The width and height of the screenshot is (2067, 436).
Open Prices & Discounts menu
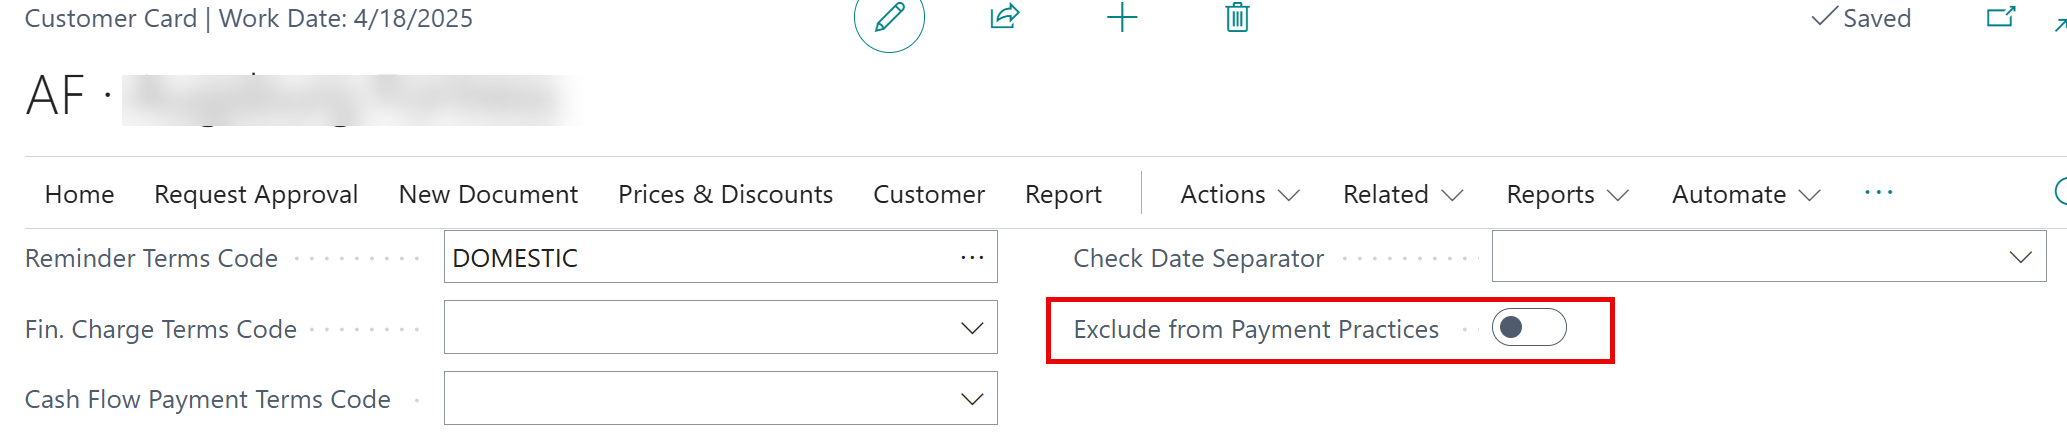[x=725, y=194]
